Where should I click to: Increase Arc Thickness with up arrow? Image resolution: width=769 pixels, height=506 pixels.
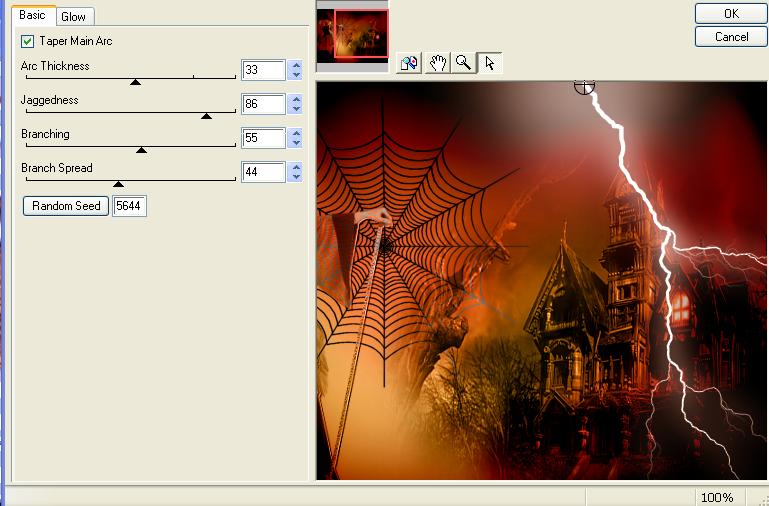(295, 66)
